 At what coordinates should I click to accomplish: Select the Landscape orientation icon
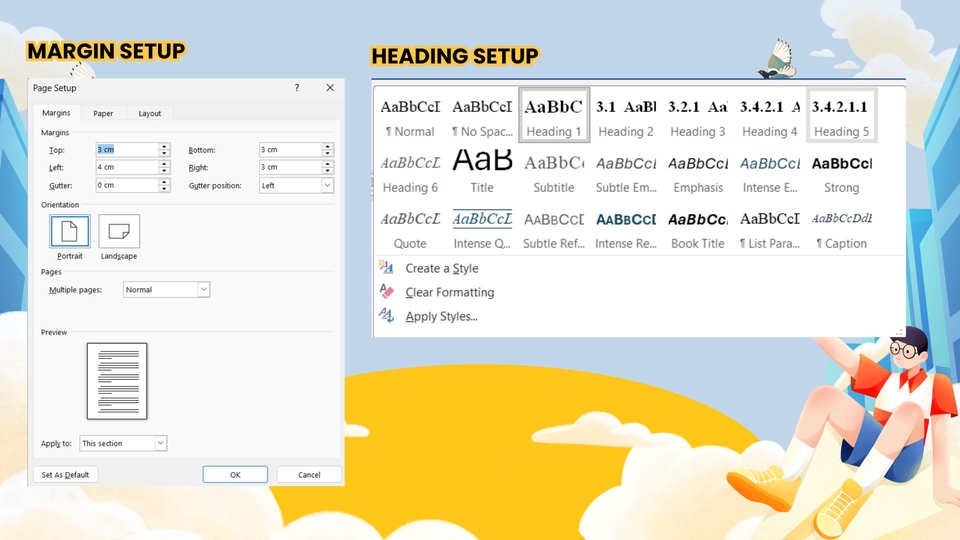119,232
